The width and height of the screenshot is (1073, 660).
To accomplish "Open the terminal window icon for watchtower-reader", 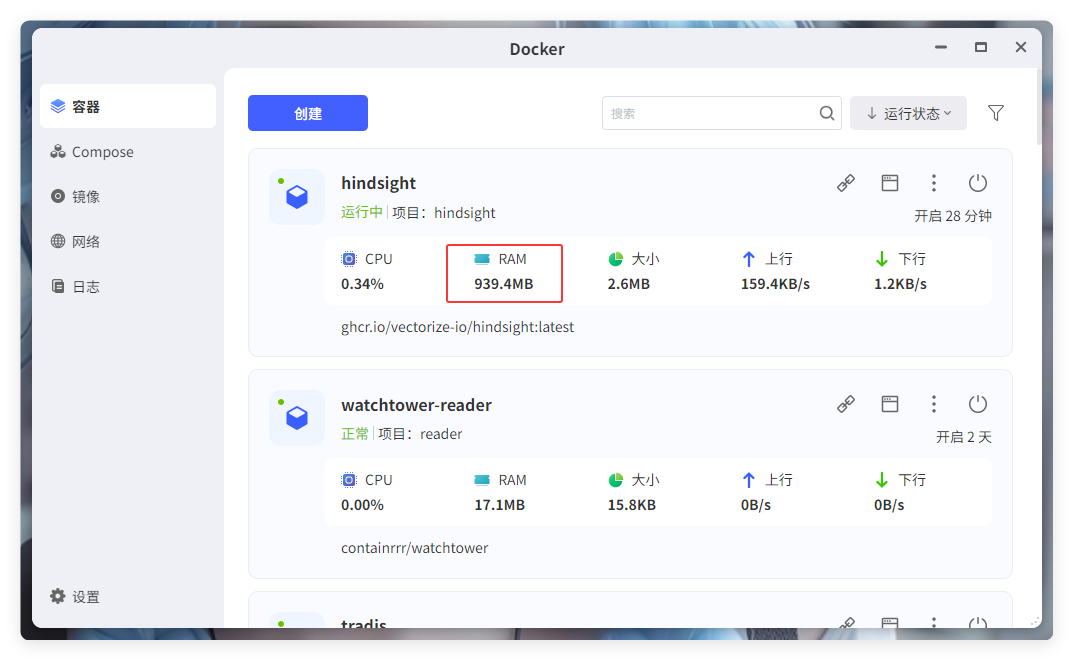I will [x=890, y=404].
